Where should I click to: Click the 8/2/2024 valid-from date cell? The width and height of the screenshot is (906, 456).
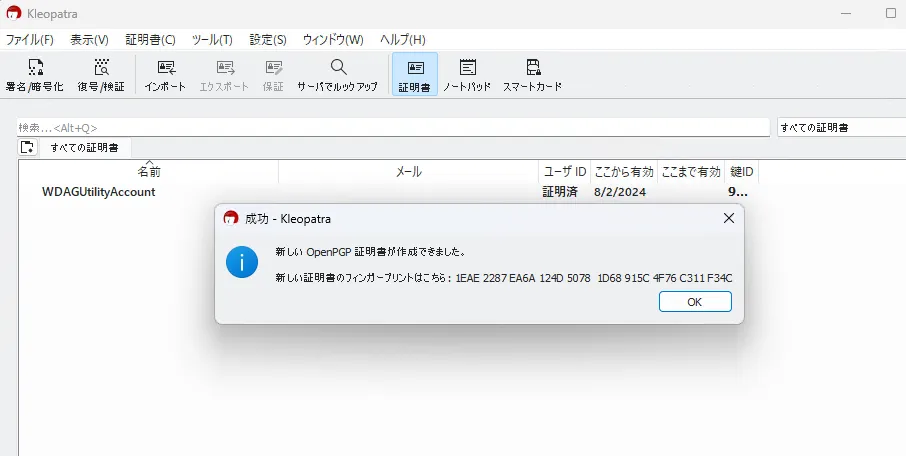click(620, 192)
